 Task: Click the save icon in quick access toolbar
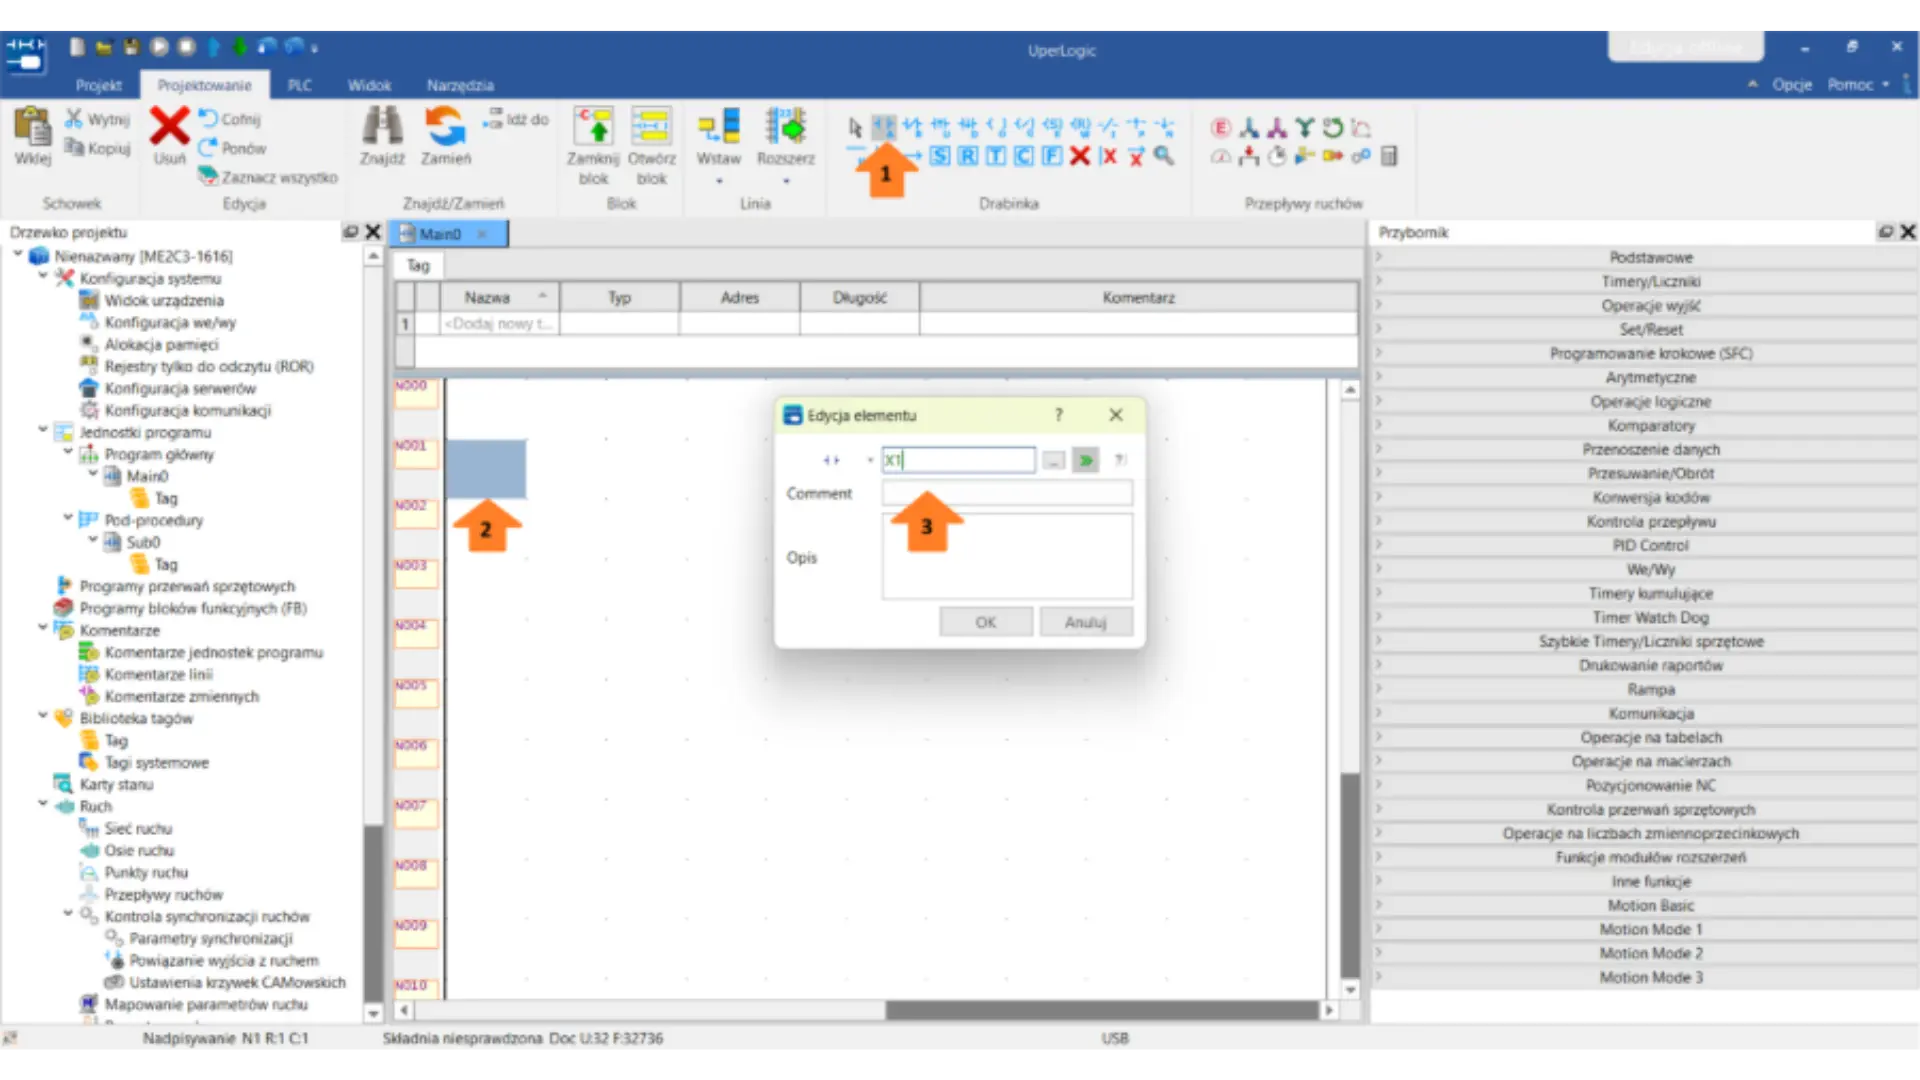pyautogui.click(x=131, y=47)
